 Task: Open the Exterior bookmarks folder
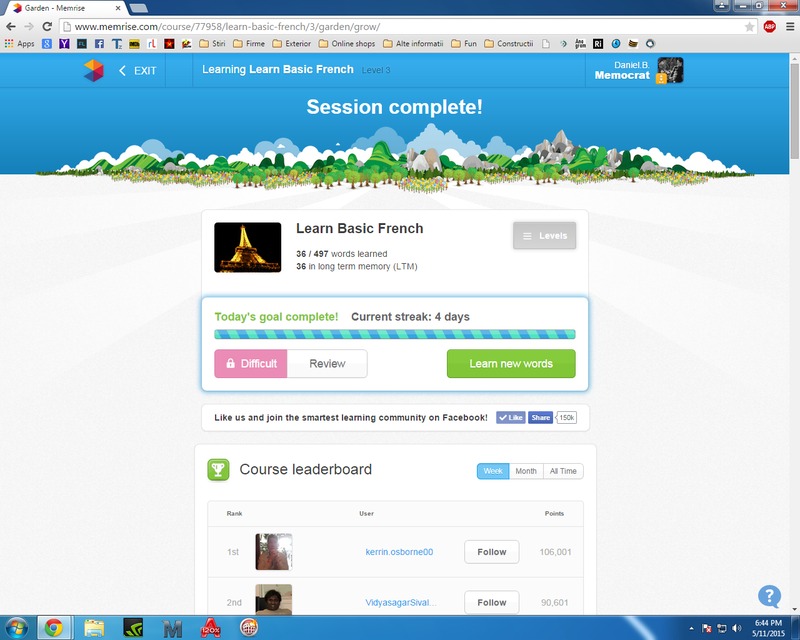click(x=292, y=44)
